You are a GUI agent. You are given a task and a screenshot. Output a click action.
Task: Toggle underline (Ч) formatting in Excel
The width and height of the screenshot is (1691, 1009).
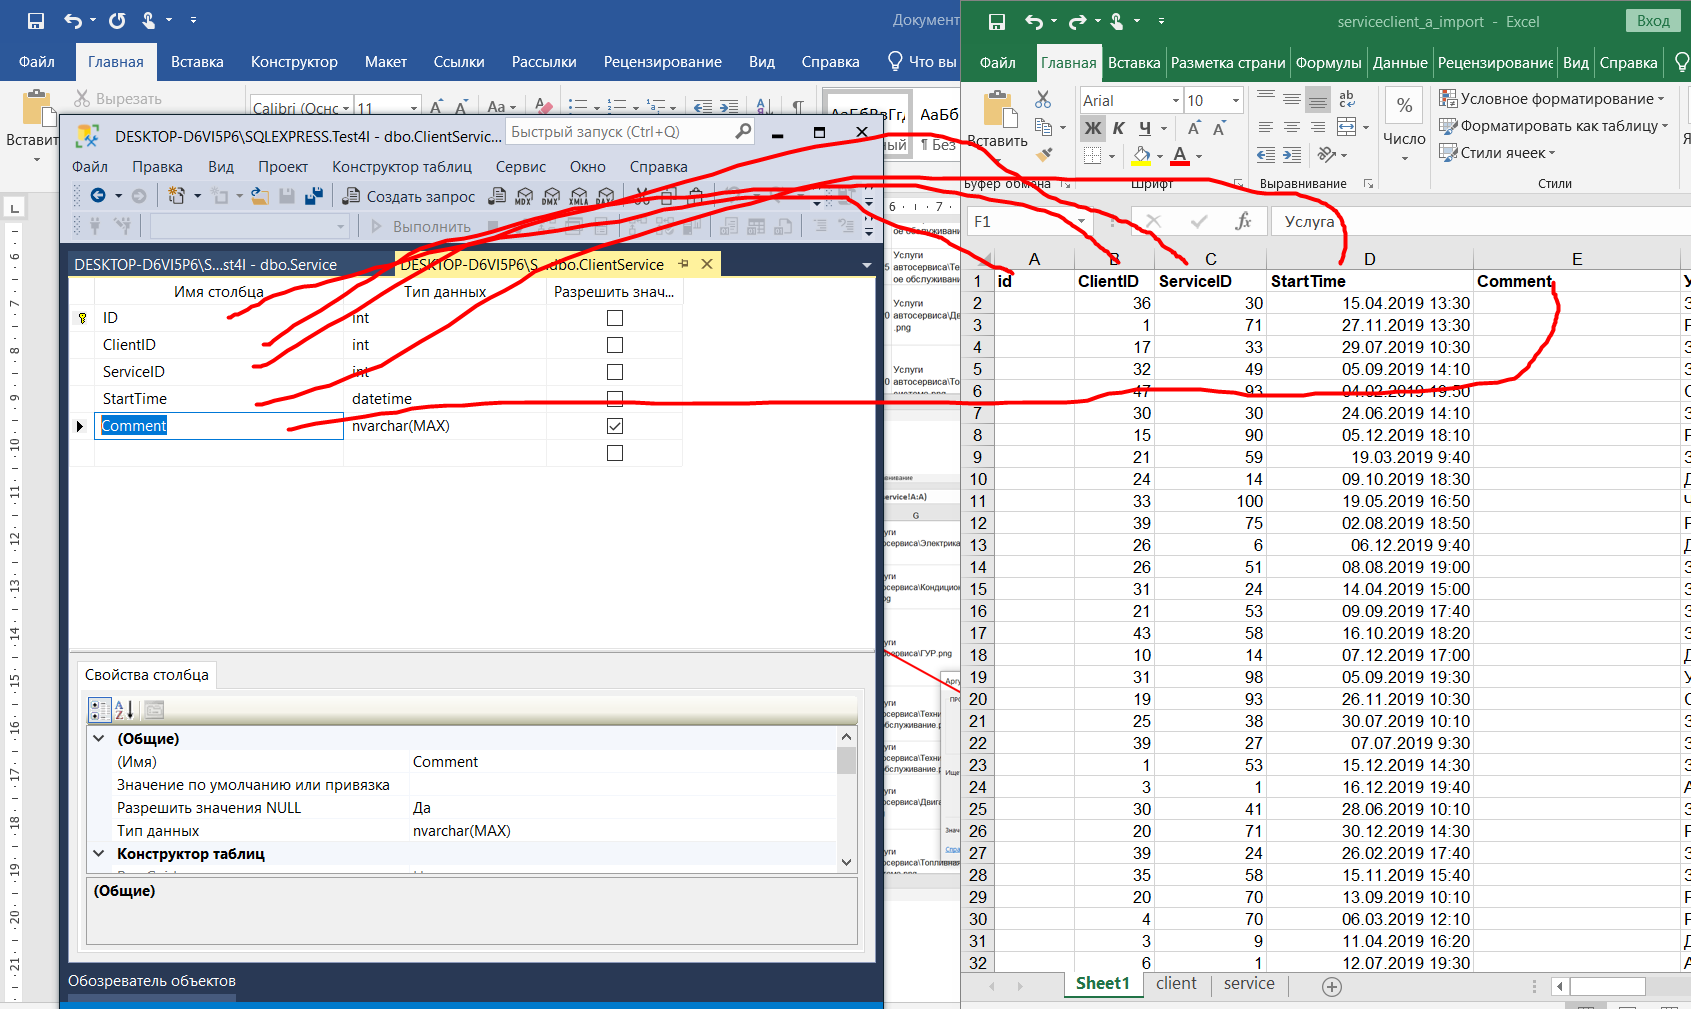[1145, 128]
